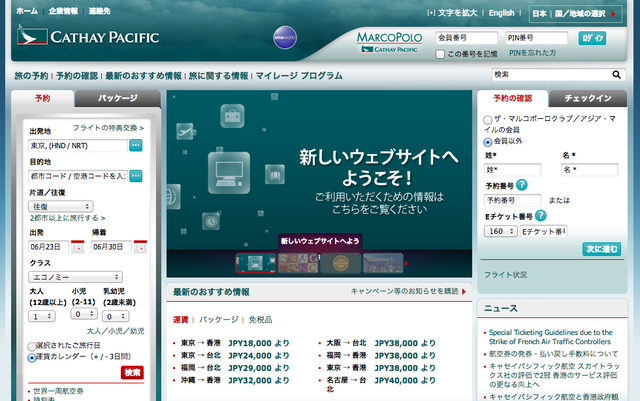Open 旅の予約 navigation menu

tap(31, 76)
